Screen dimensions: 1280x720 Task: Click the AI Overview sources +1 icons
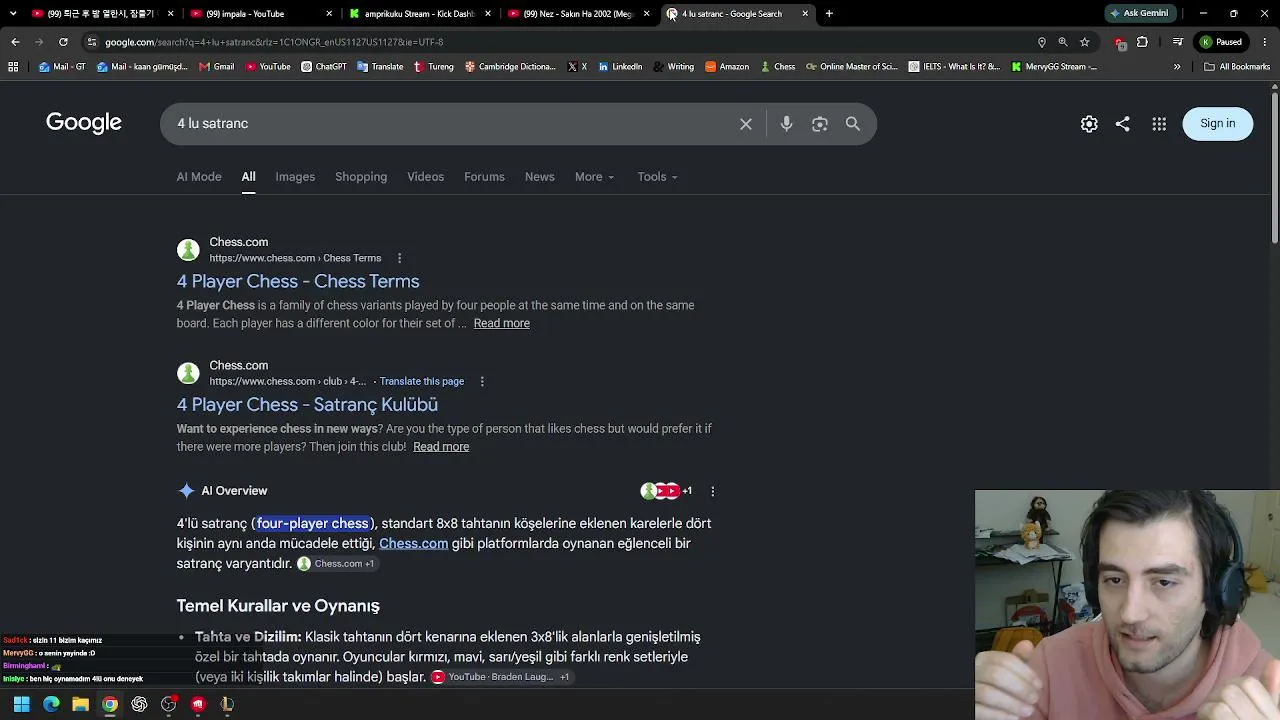[667, 491]
